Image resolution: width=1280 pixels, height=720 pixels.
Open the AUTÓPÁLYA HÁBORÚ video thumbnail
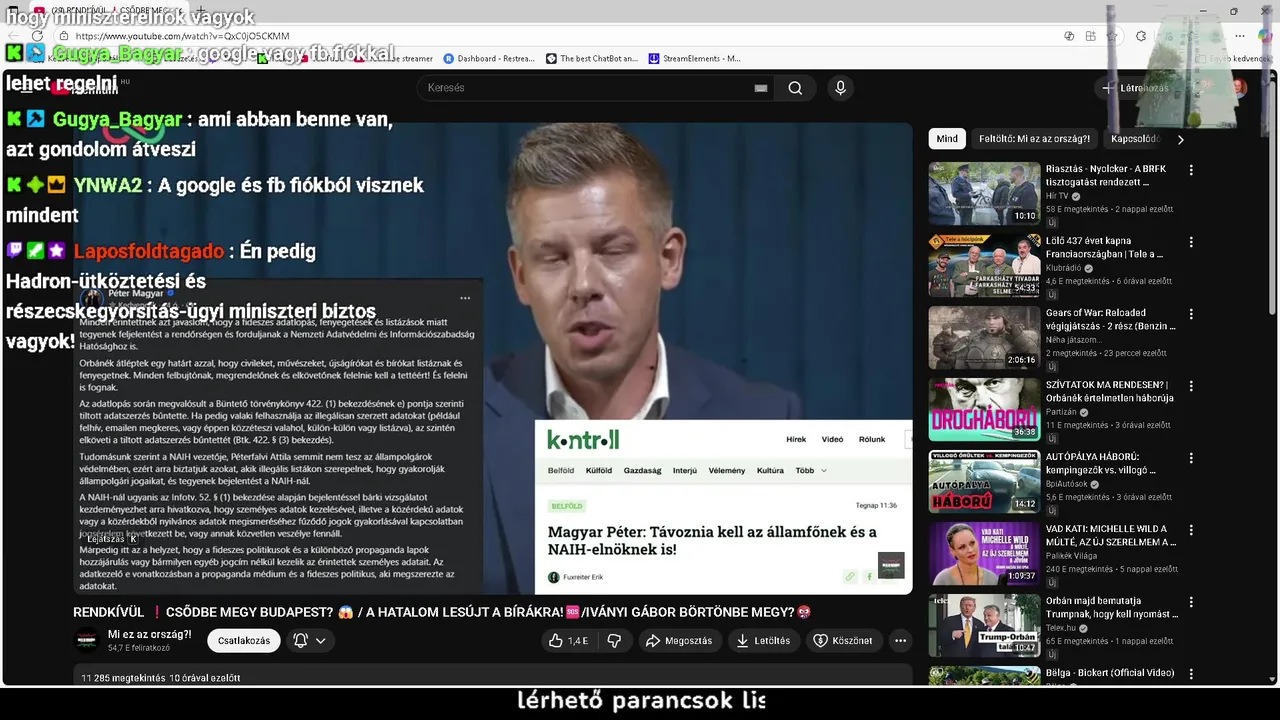984,482
